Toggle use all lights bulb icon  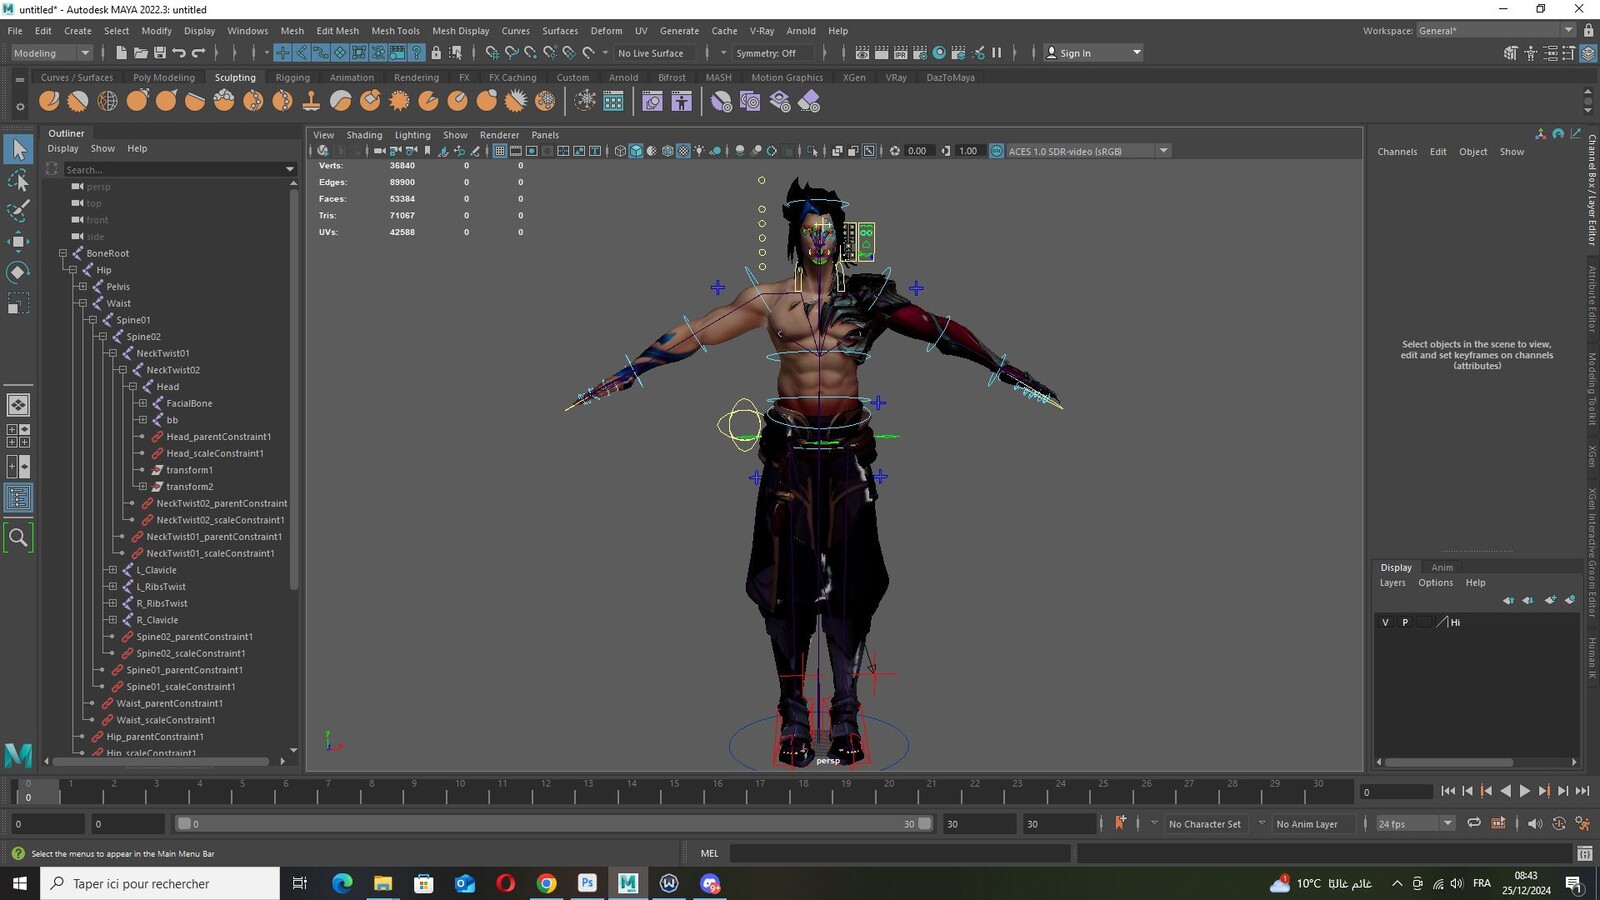[700, 151]
